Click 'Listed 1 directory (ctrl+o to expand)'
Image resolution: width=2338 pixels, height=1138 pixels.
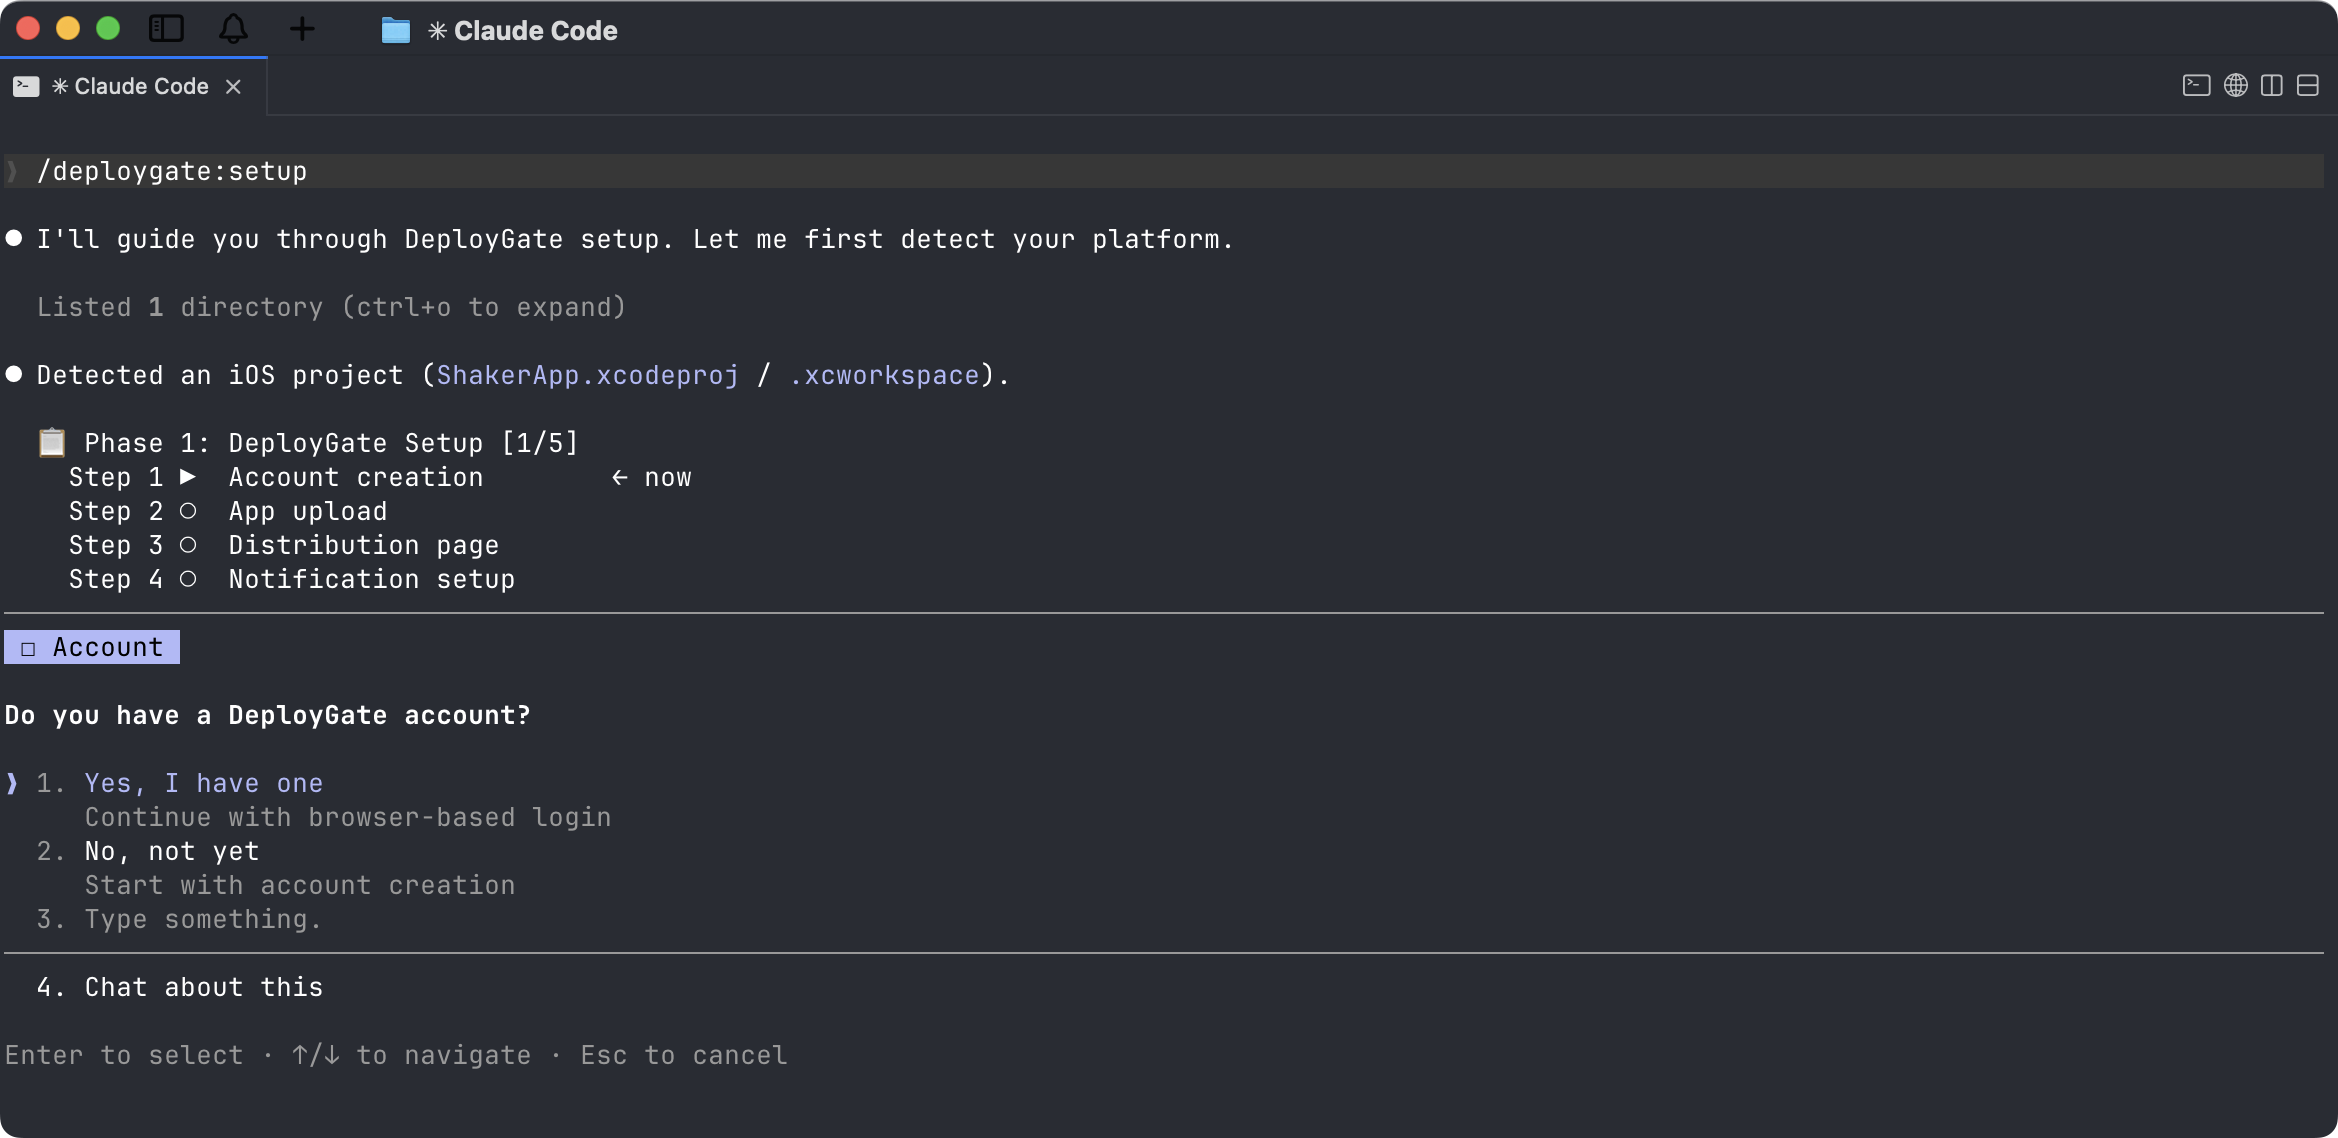(332, 307)
